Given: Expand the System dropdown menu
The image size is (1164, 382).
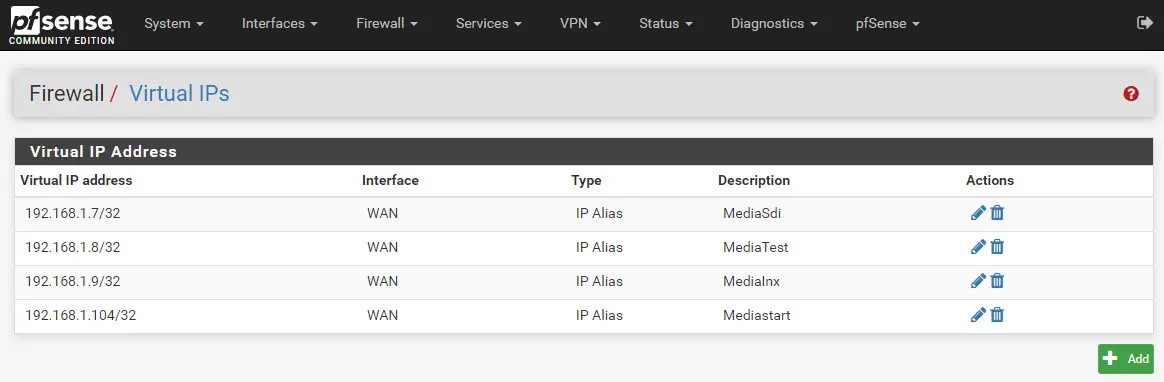Looking at the screenshot, I should pyautogui.click(x=174, y=24).
